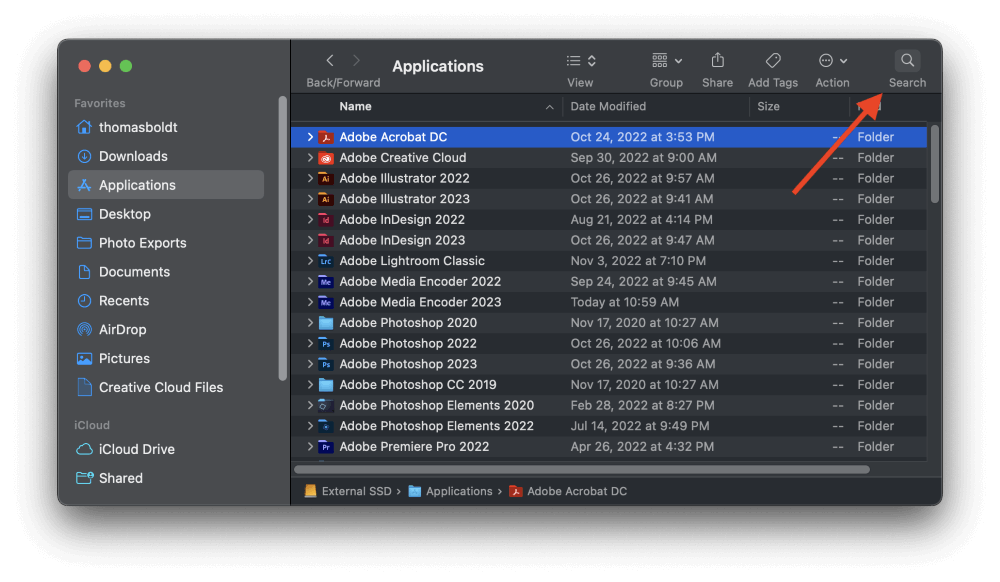Click the Search magnifier icon in toolbar
This screenshot has width=1000, height=582.
point(907,61)
